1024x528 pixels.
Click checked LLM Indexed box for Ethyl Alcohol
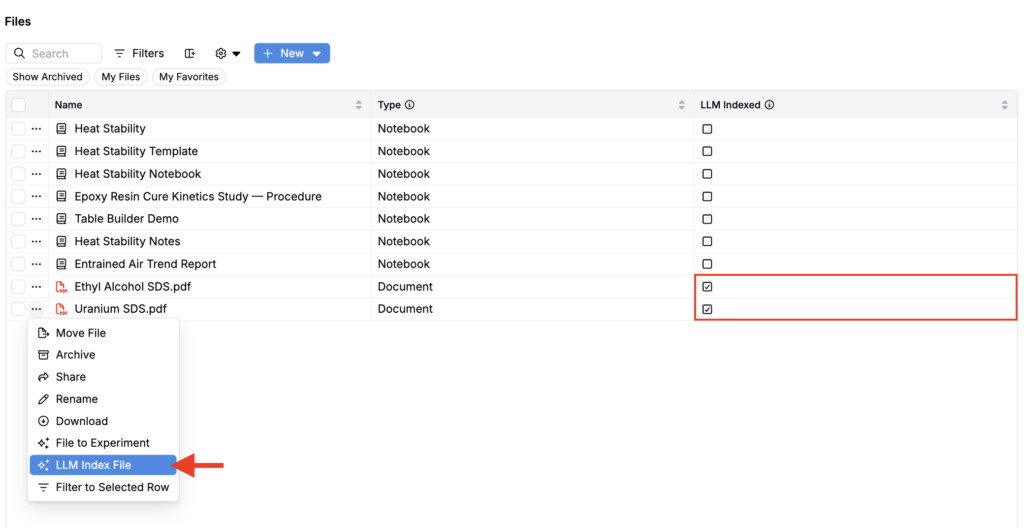coord(707,287)
